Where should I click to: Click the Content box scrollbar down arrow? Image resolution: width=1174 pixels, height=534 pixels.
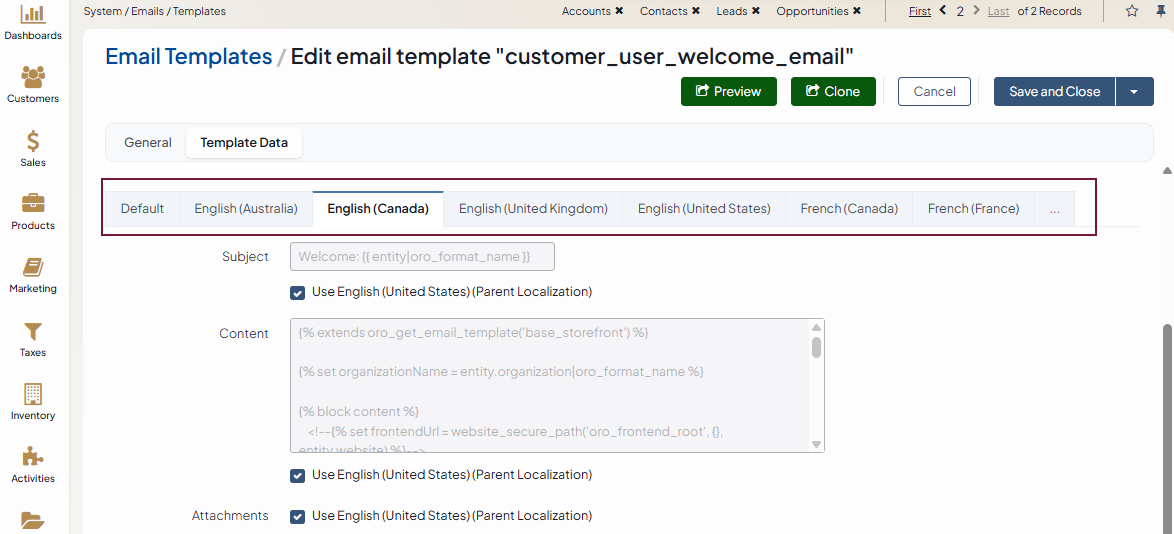(x=816, y=445)
